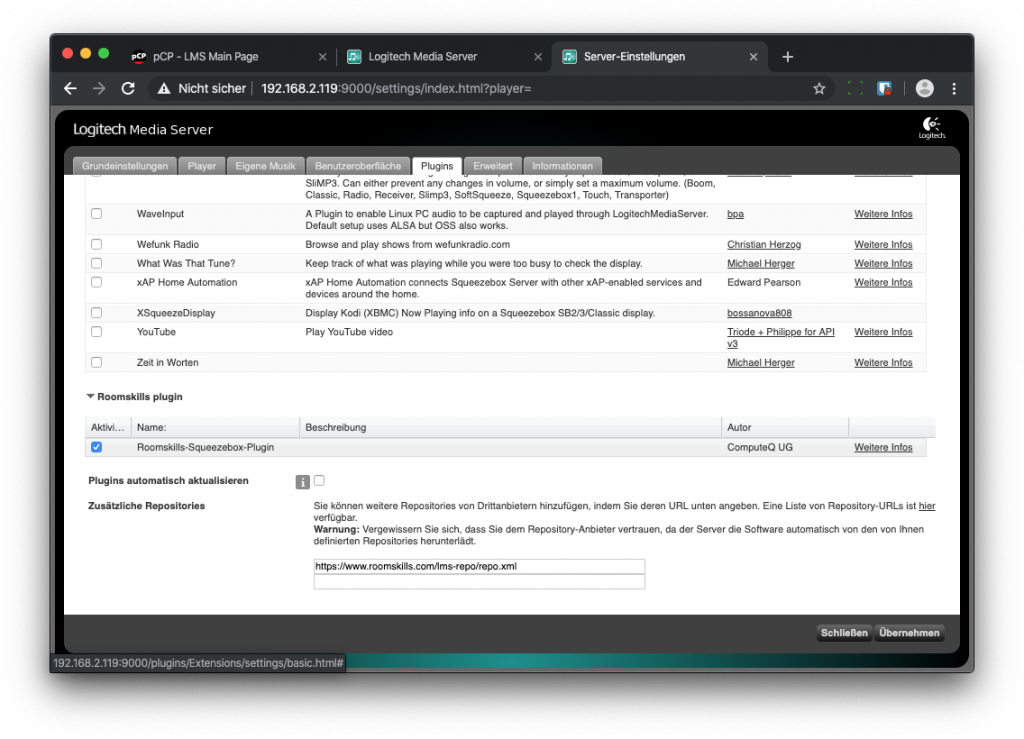Enable the WaveInput plugin checkbox

[x=97, y=213]
